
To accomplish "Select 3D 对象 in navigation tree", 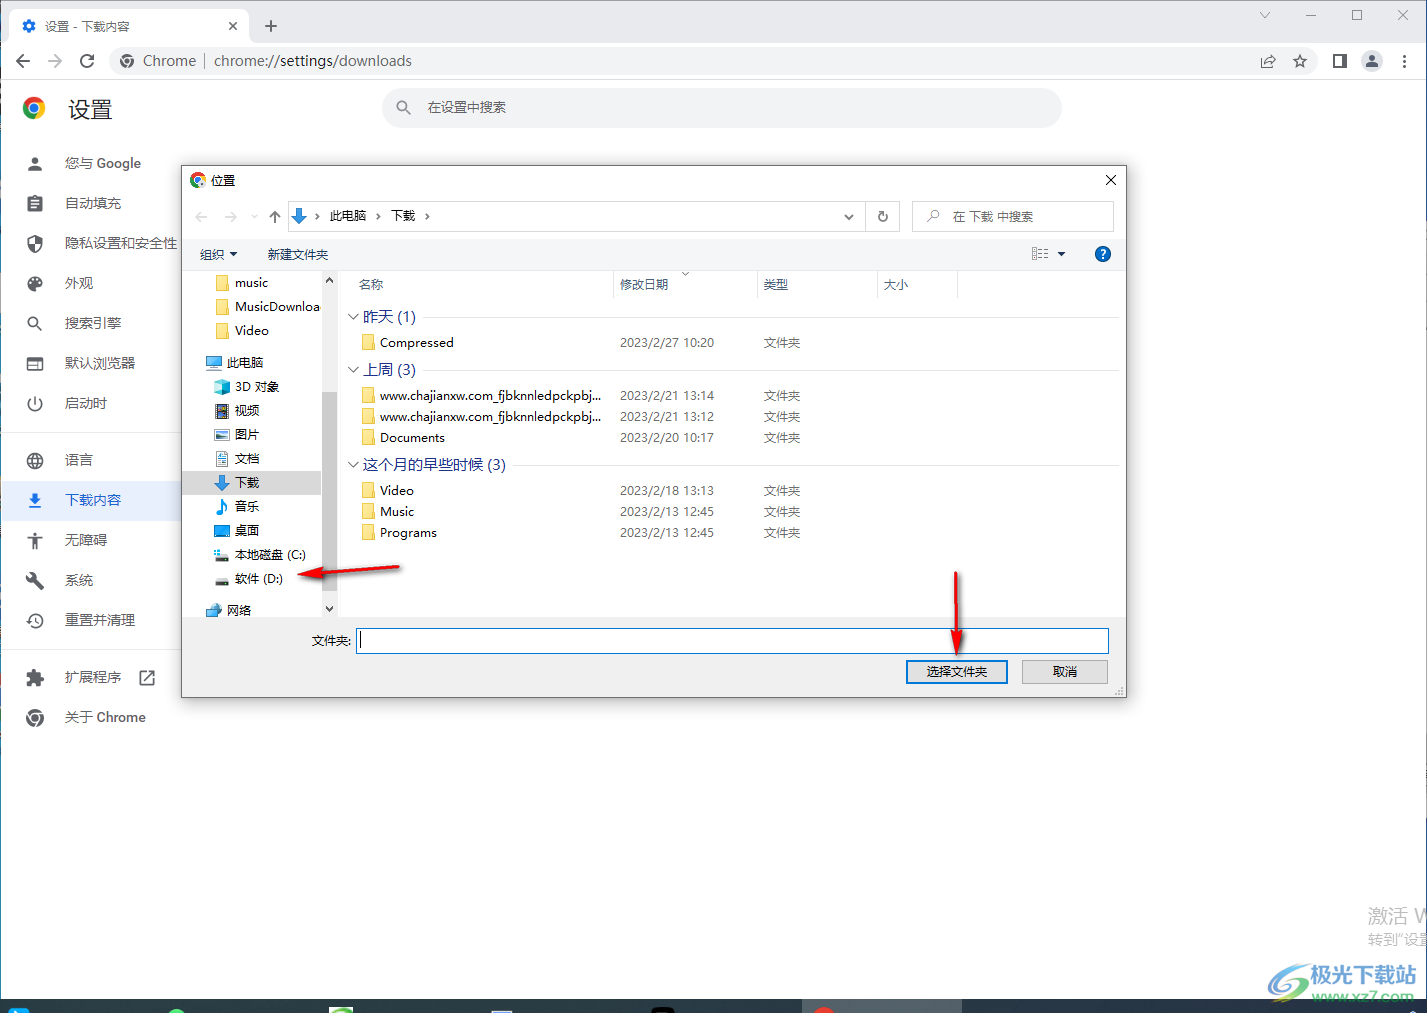I will point(246,387).
